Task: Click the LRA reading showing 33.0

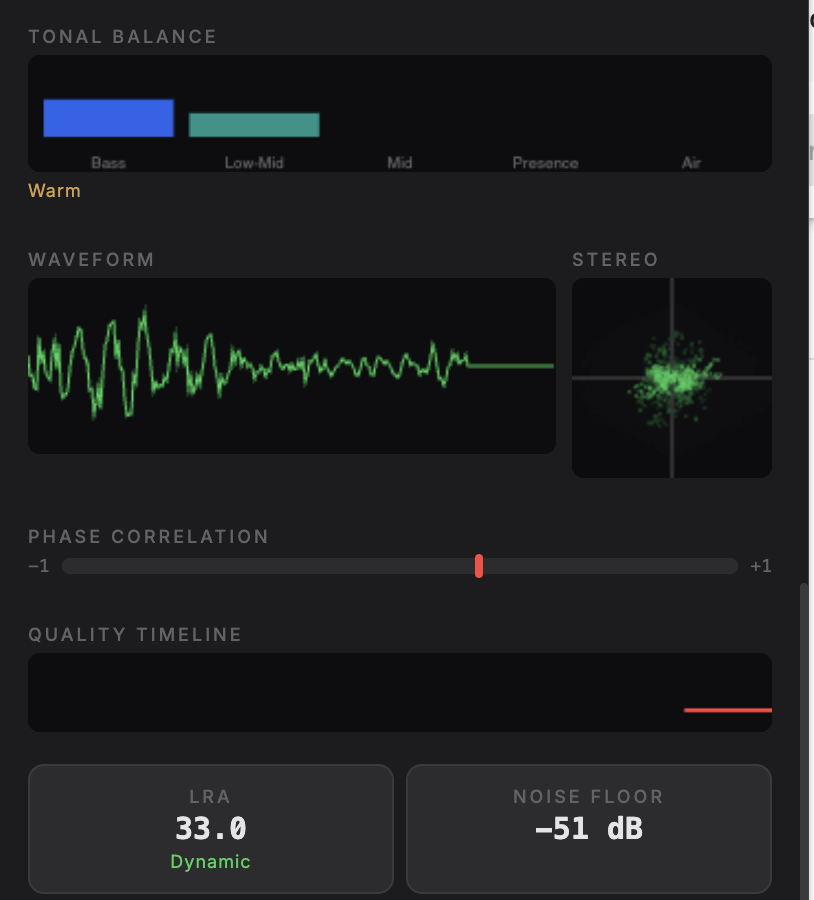Action: 210,828
